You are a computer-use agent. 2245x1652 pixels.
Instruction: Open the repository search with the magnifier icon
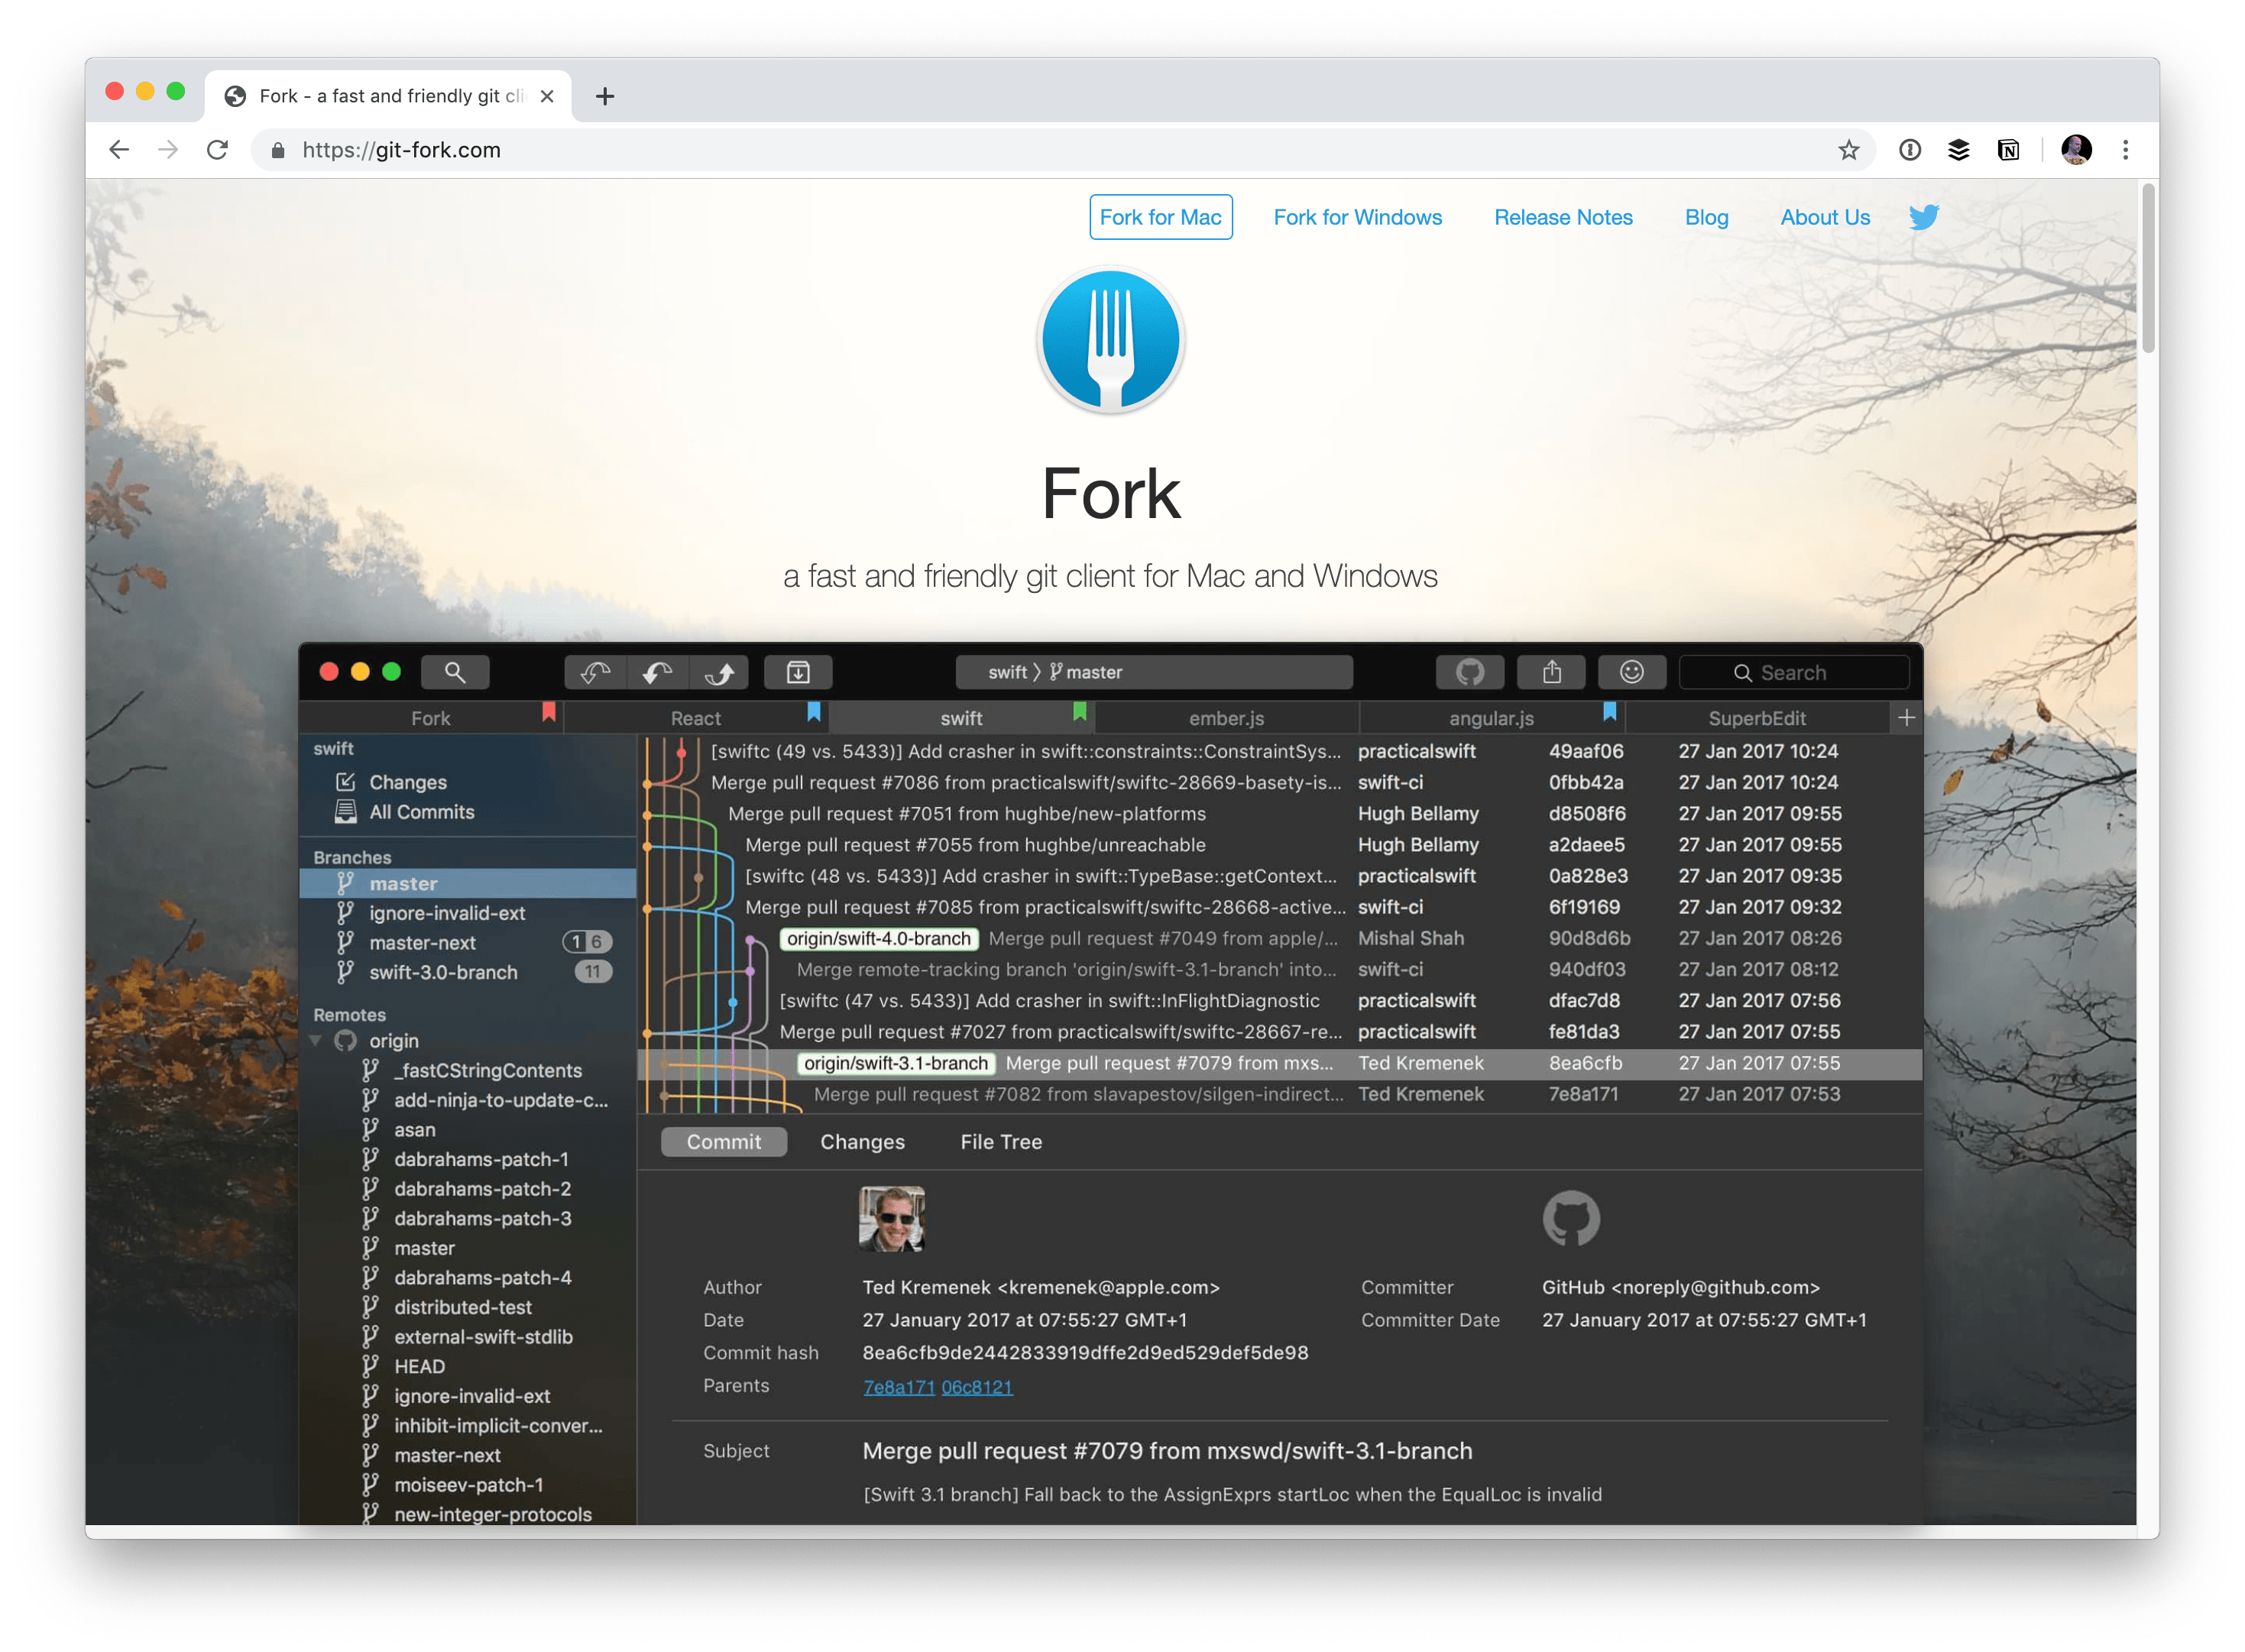(455, 672)
